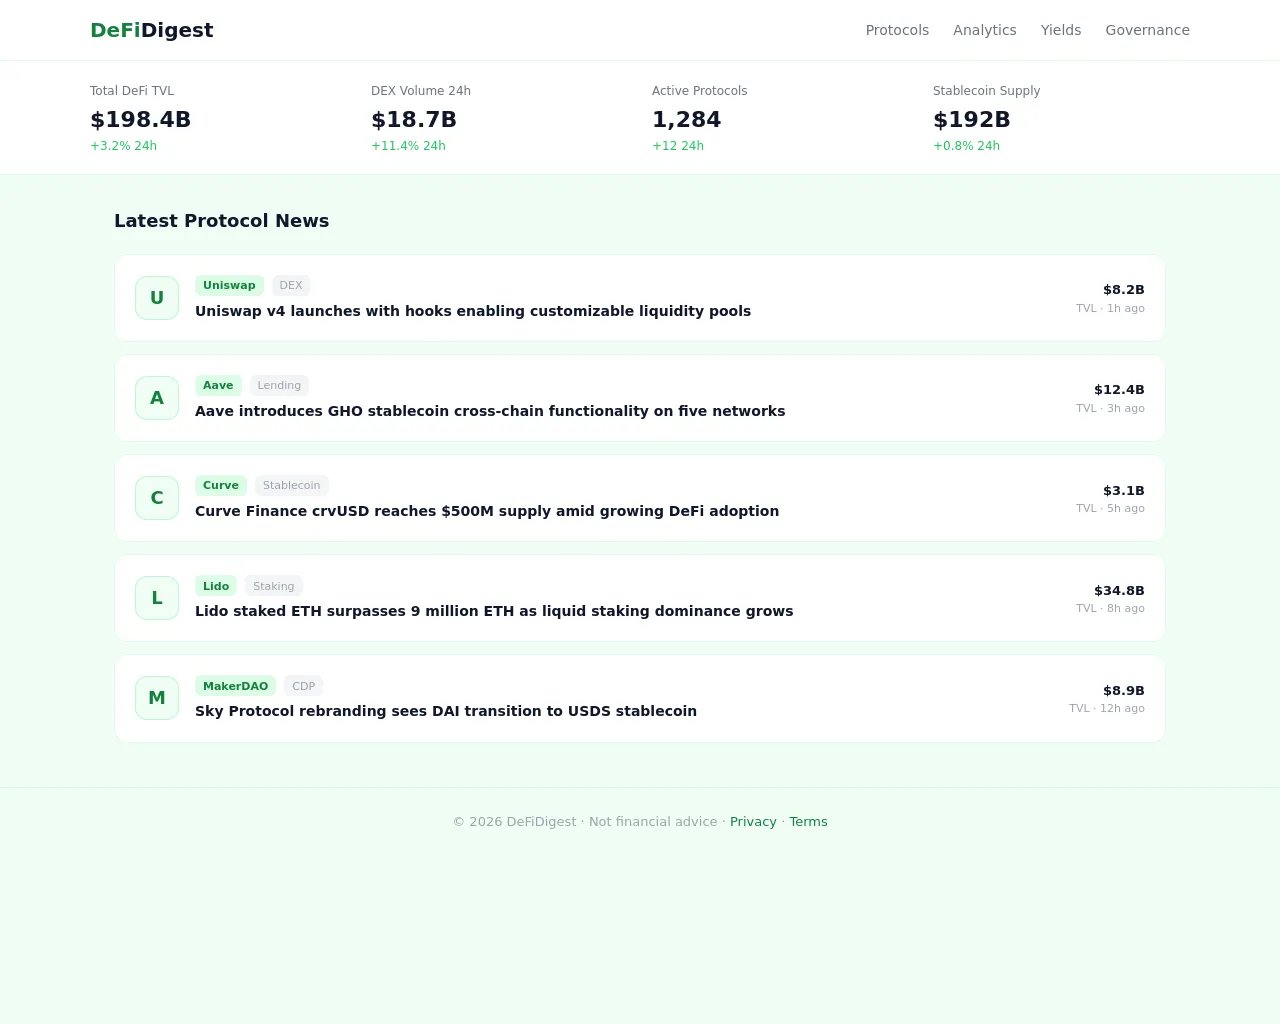
Task: Select the Uniswap protocol tag
Action: pyautogui.click(x=229, y=285)
